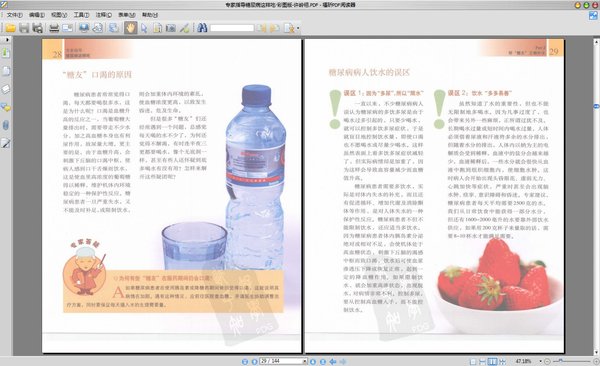The image size is (600, 366).
Task: Open the 注释 (Comments) menu
Action: (103, 15)
